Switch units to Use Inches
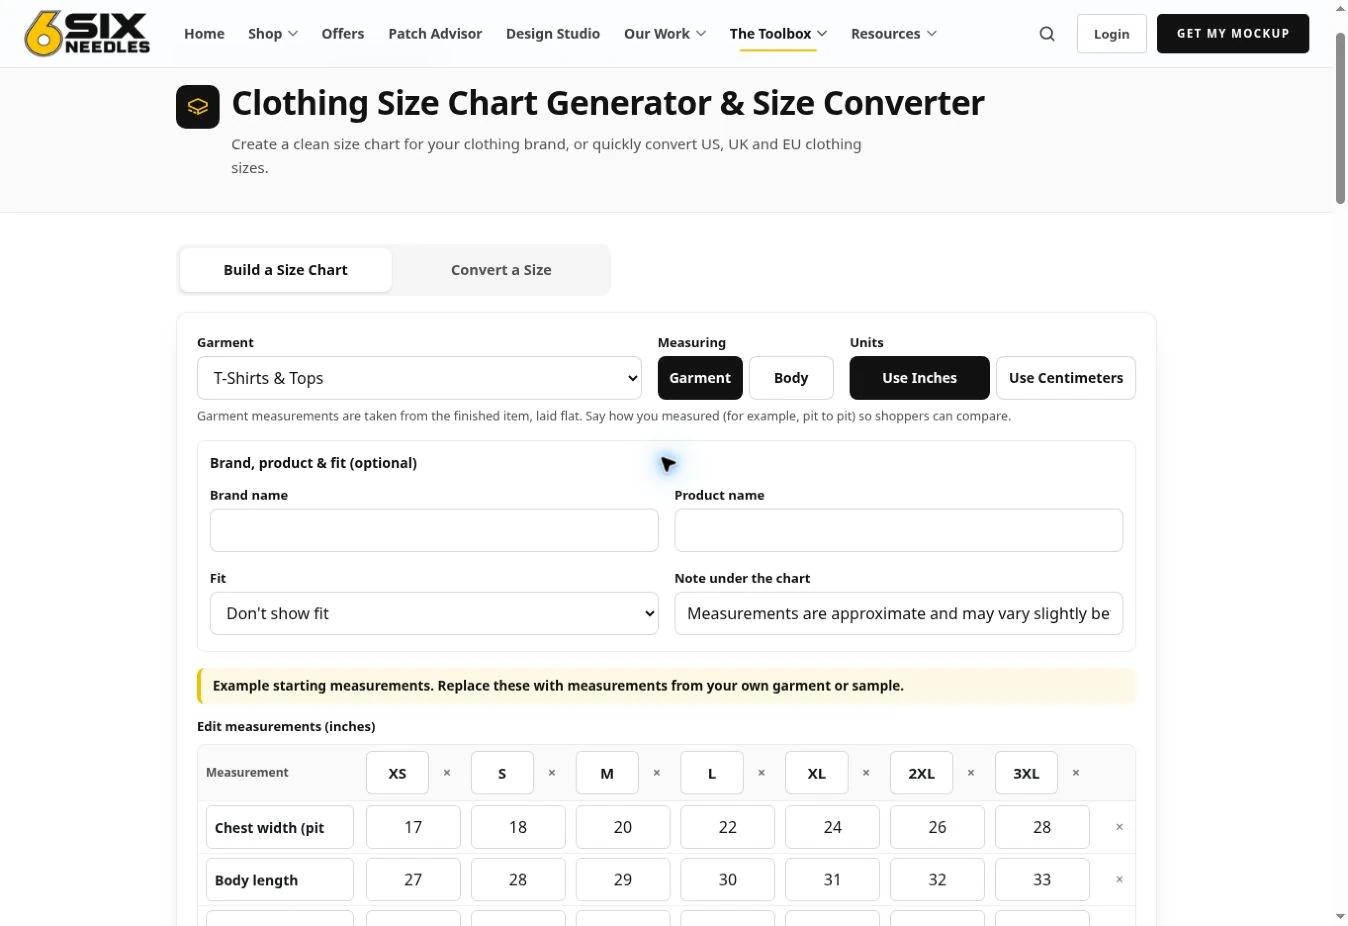The image size is (1348, 926). pos(920,378)
